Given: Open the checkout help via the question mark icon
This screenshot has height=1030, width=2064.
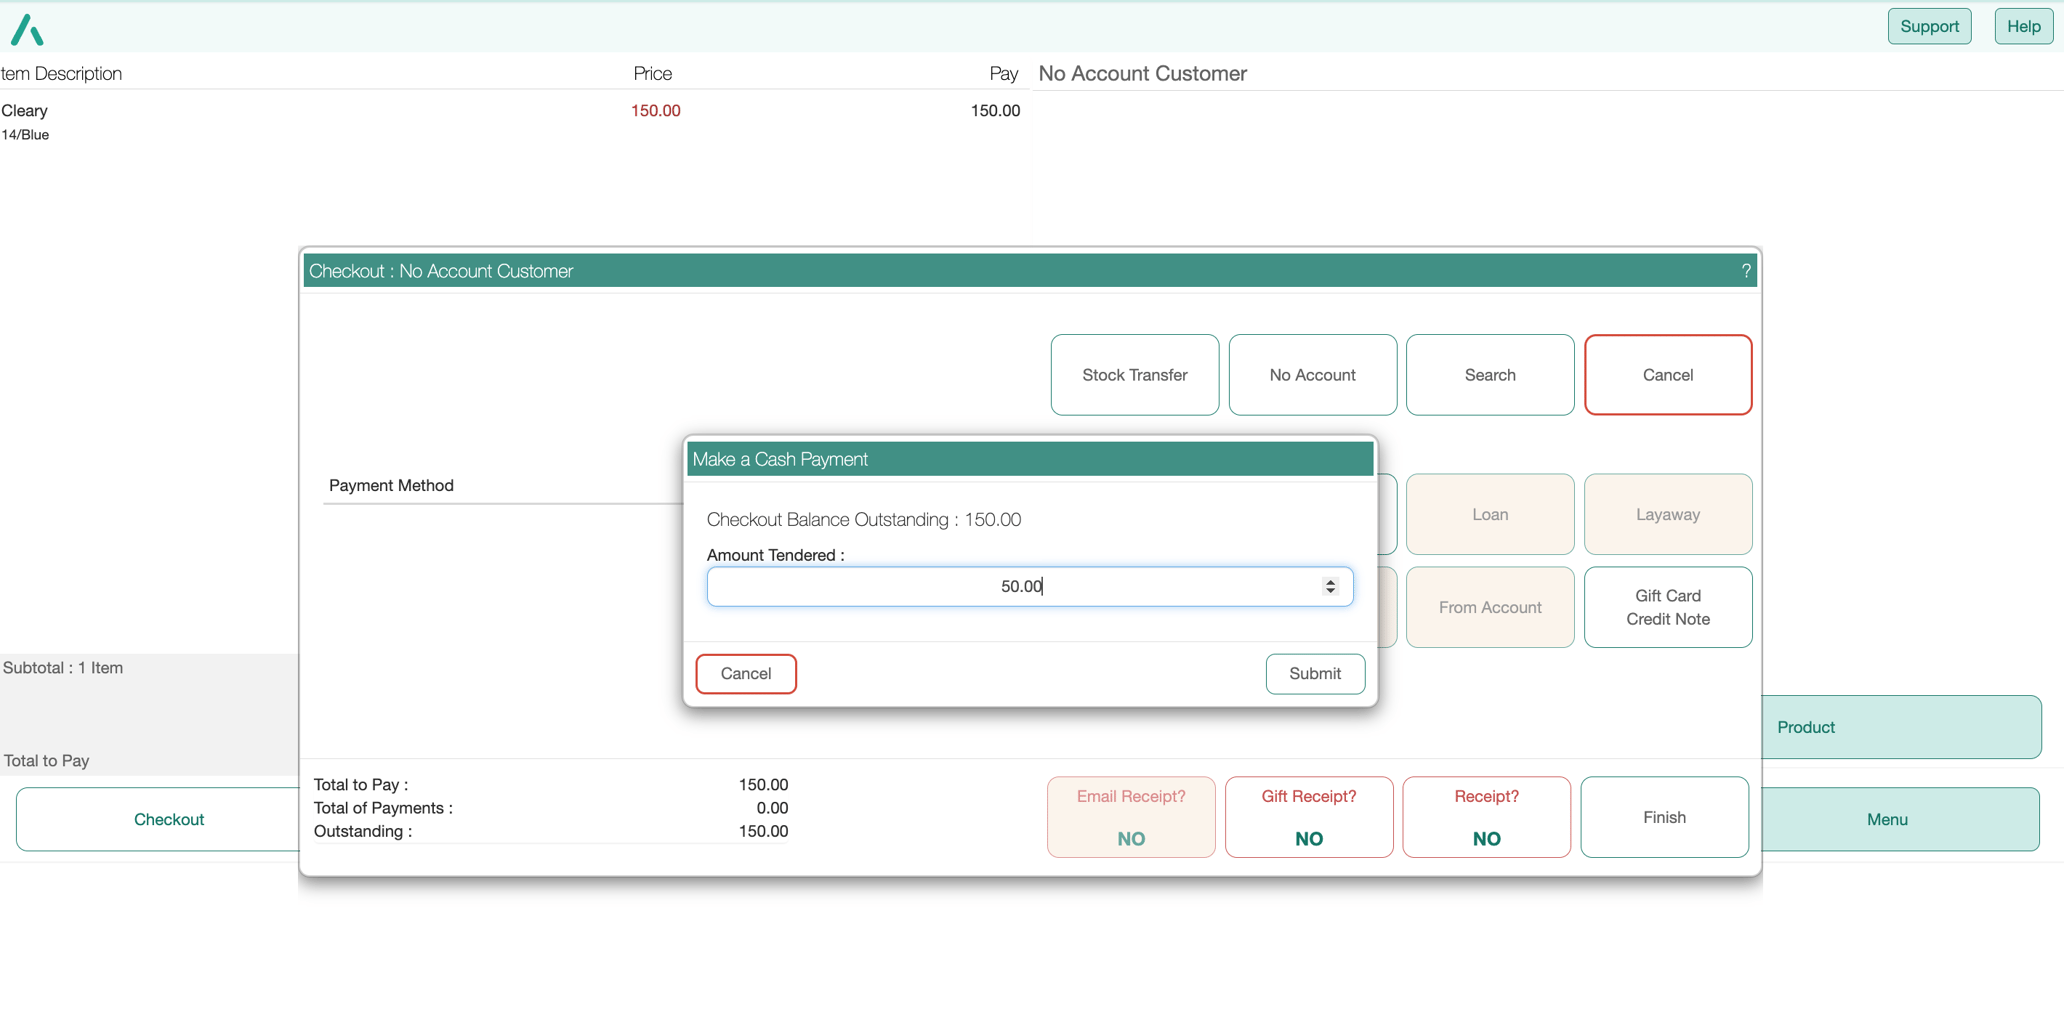Looking at the screenshot, I should click(1745, 270).
